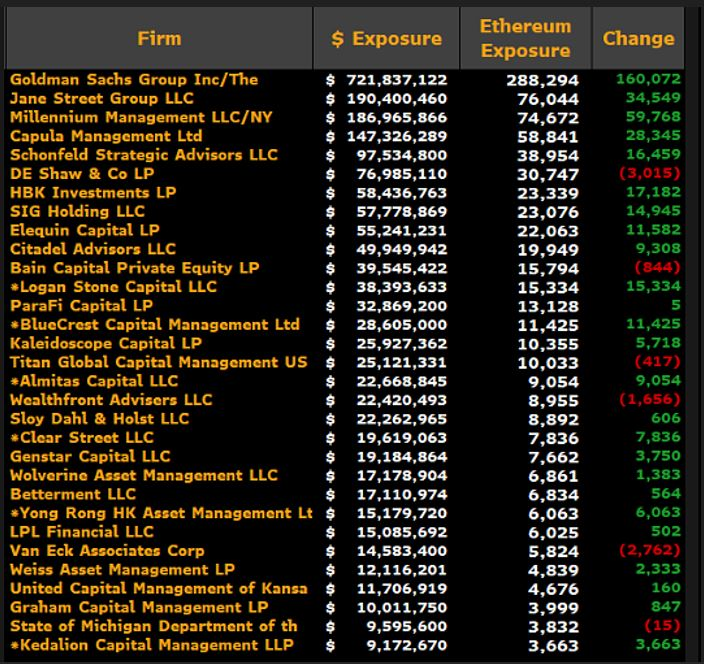The height and width of the screenshot is (664, 704).
Task: Open Van Eck Associates Corp entry
Action: [107, 550]
